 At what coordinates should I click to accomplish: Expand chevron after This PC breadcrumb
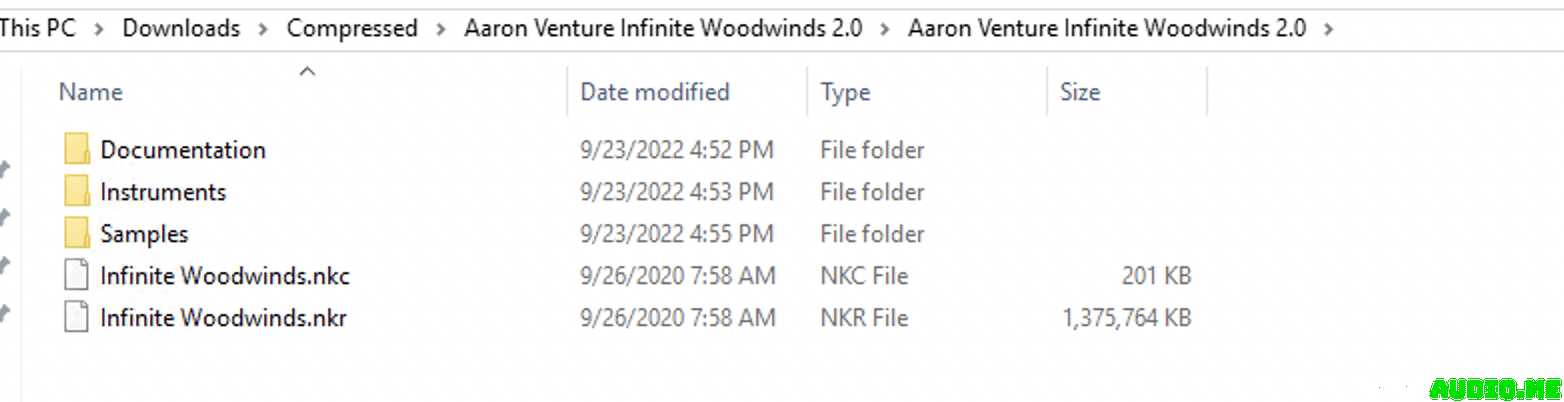tap(99, 29)
